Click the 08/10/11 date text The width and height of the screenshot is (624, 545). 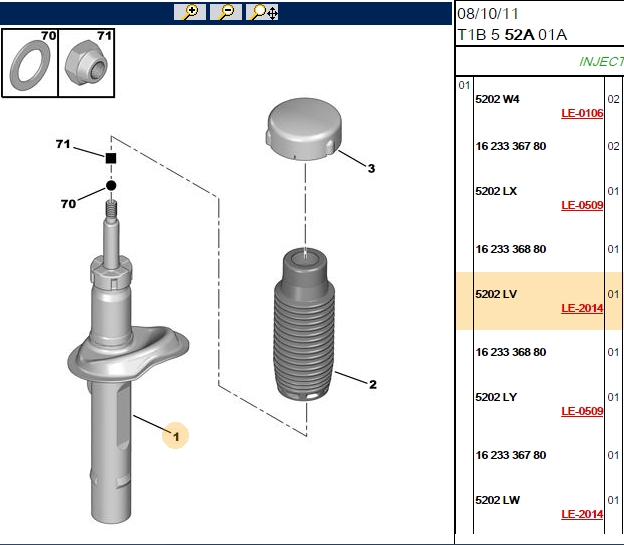(x=488, y=14)
